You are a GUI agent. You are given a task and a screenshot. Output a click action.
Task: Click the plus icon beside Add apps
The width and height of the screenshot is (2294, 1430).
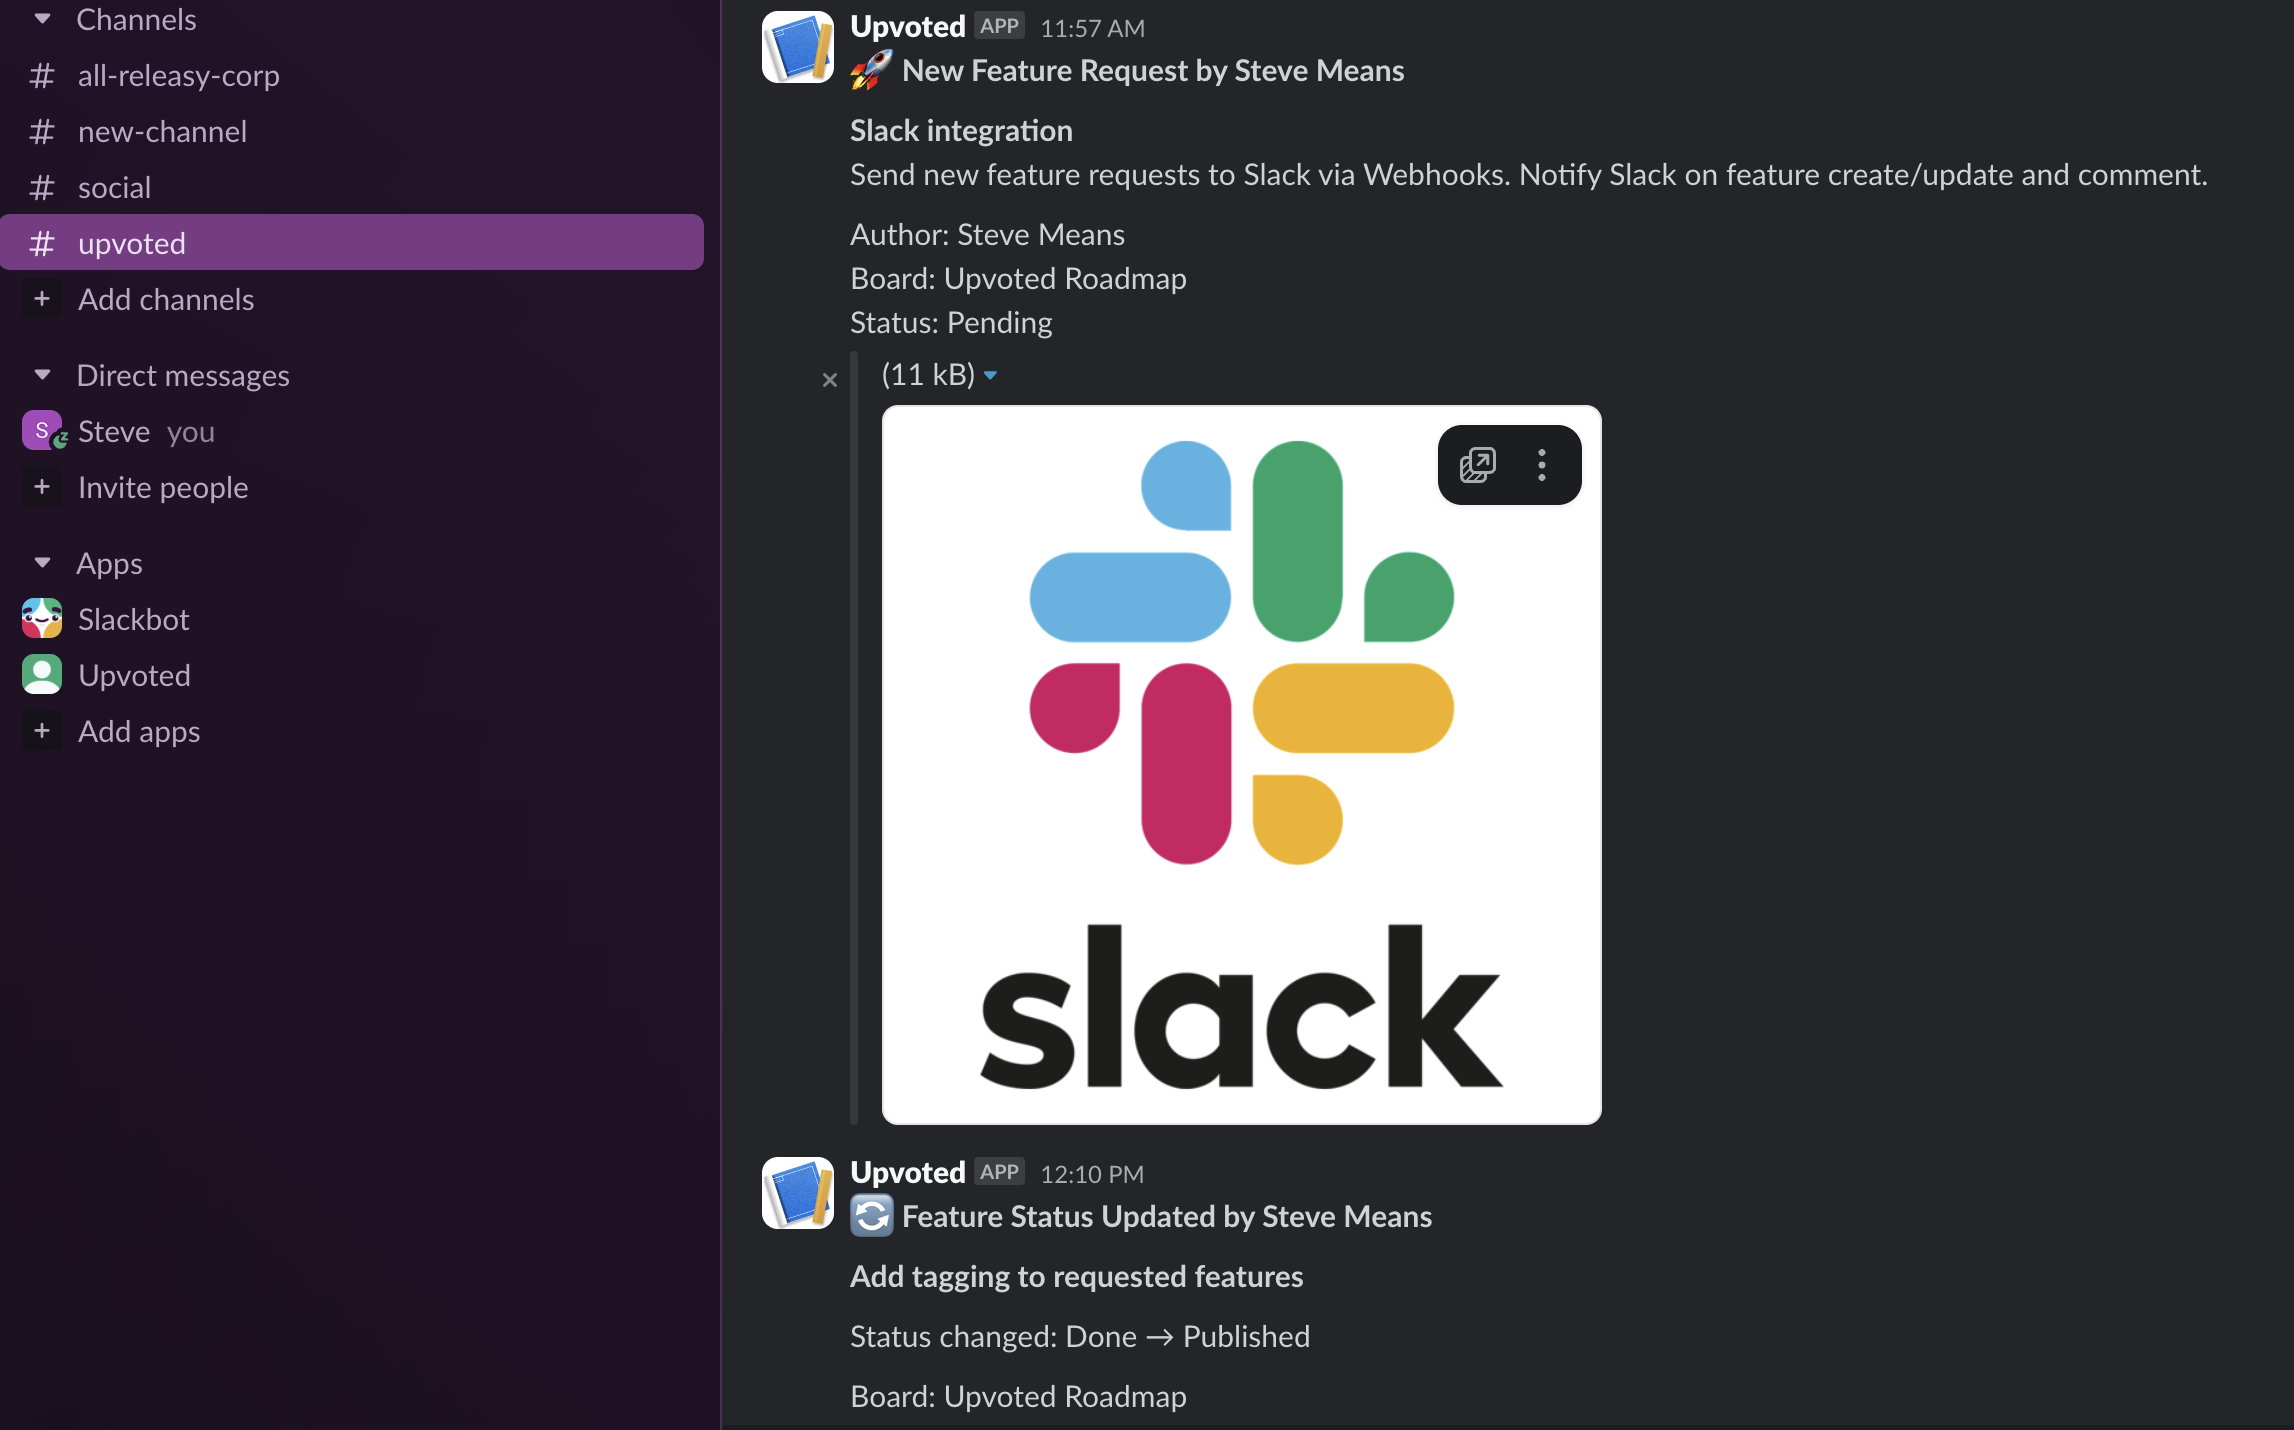click(42, 731)
